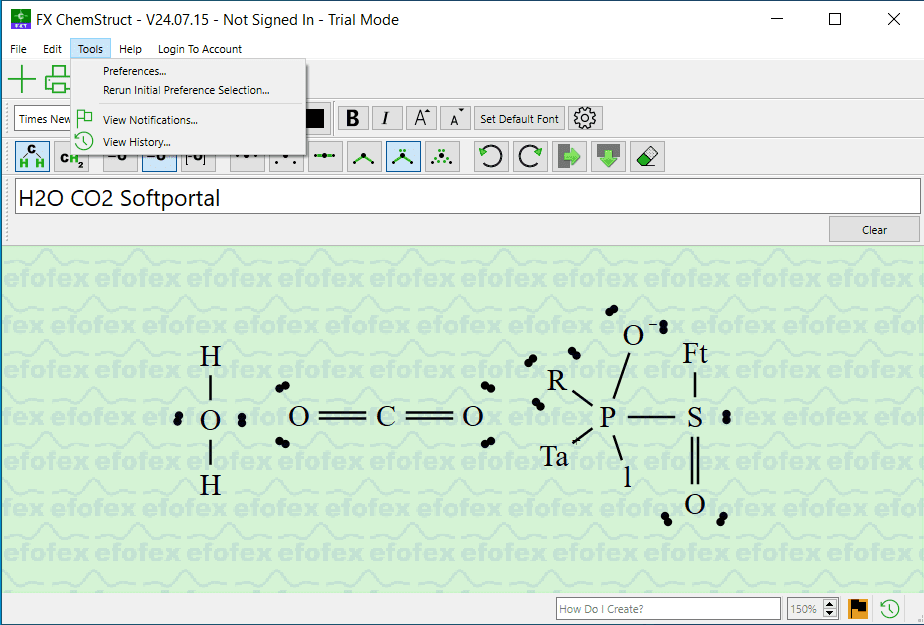This screenshot has height=625, width=924.
Task: Click the Ft atom label
Action: 695,353
